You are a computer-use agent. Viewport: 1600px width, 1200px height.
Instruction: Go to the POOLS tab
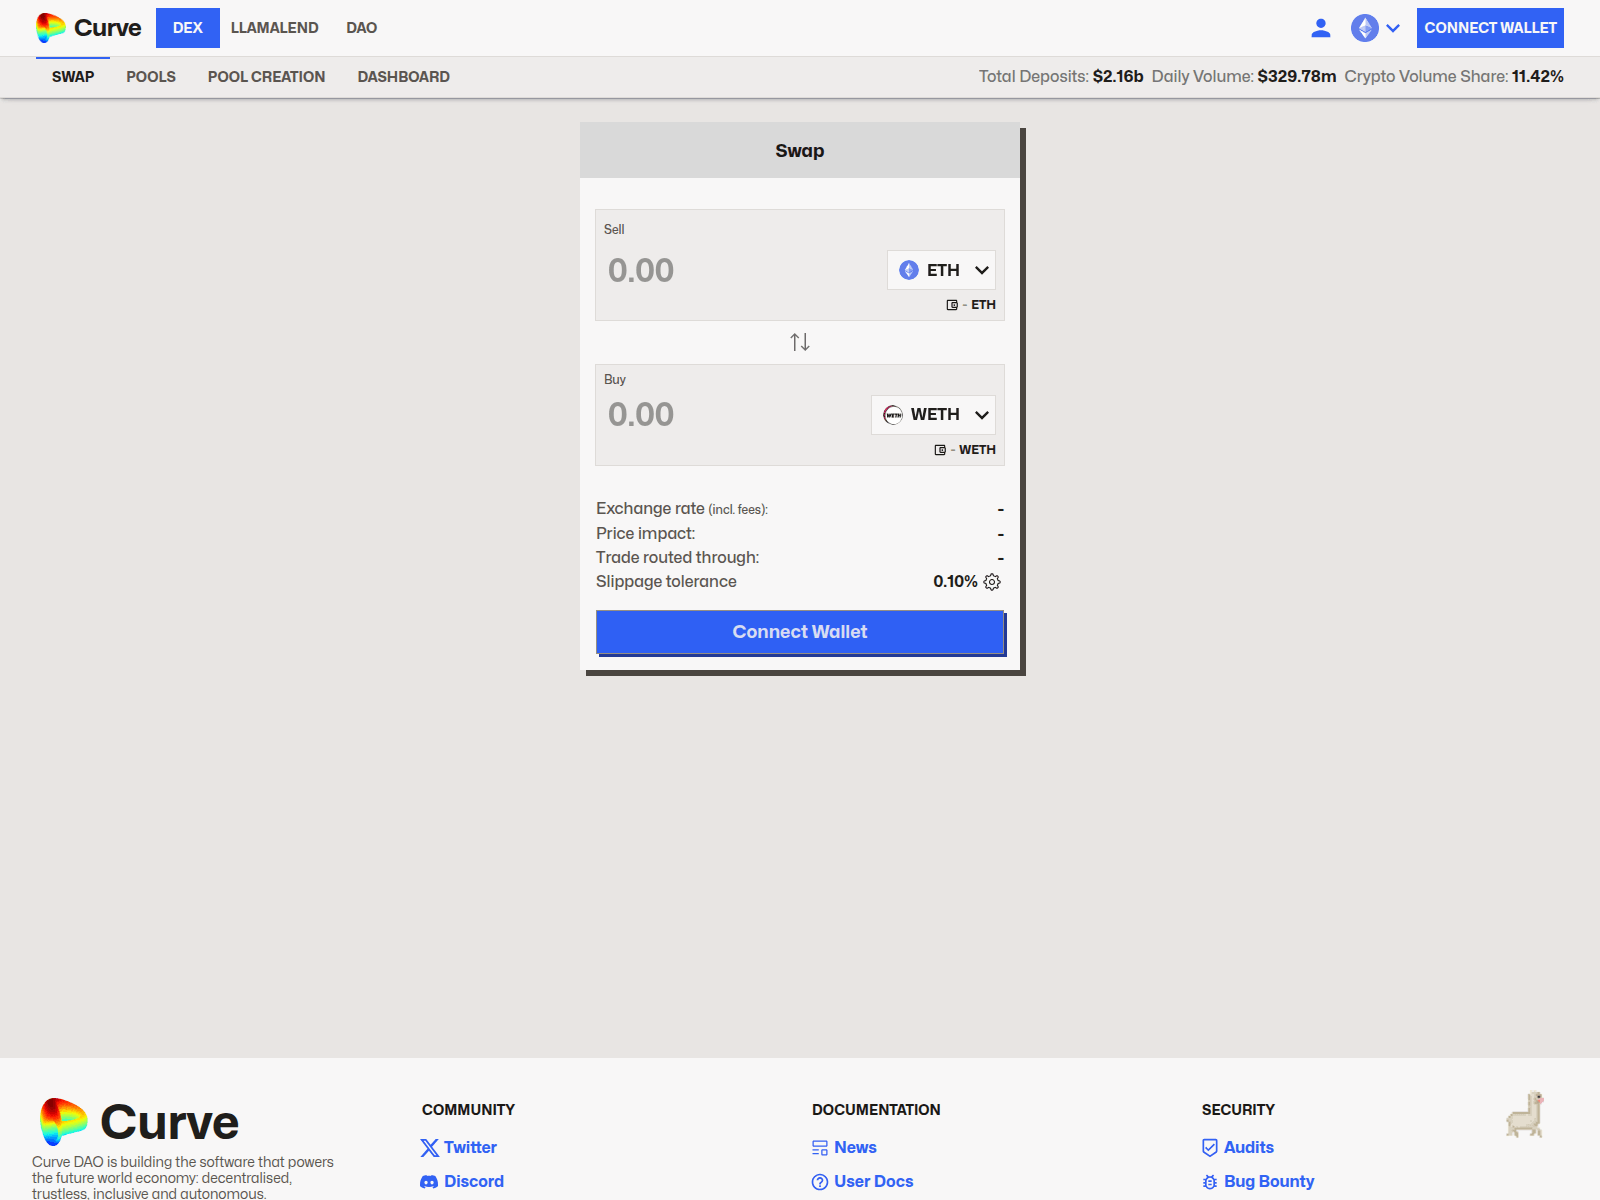tap(151, 77)
